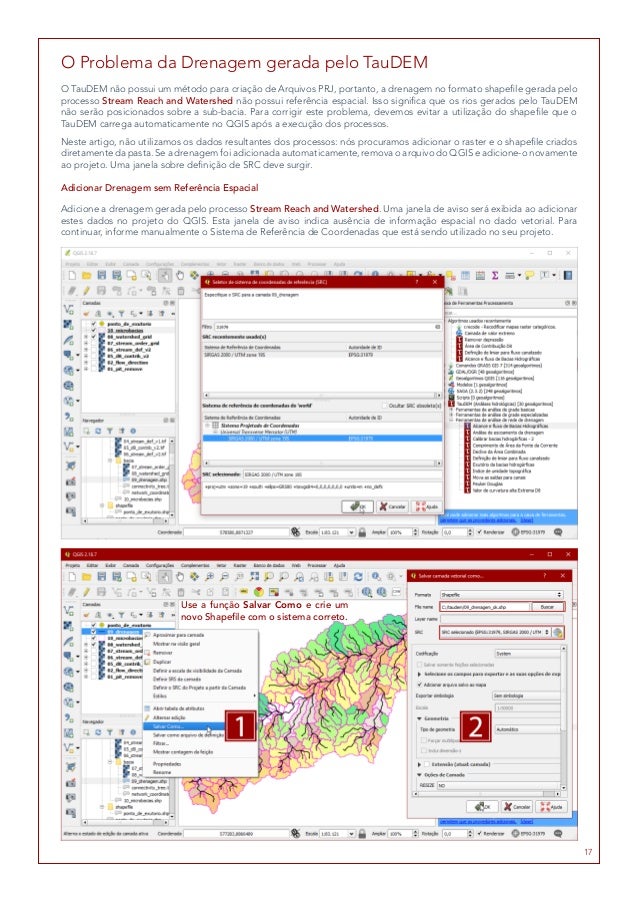
Task: Click Add Raster Layer icon in lower left sidebar
Action: point(69,626)
